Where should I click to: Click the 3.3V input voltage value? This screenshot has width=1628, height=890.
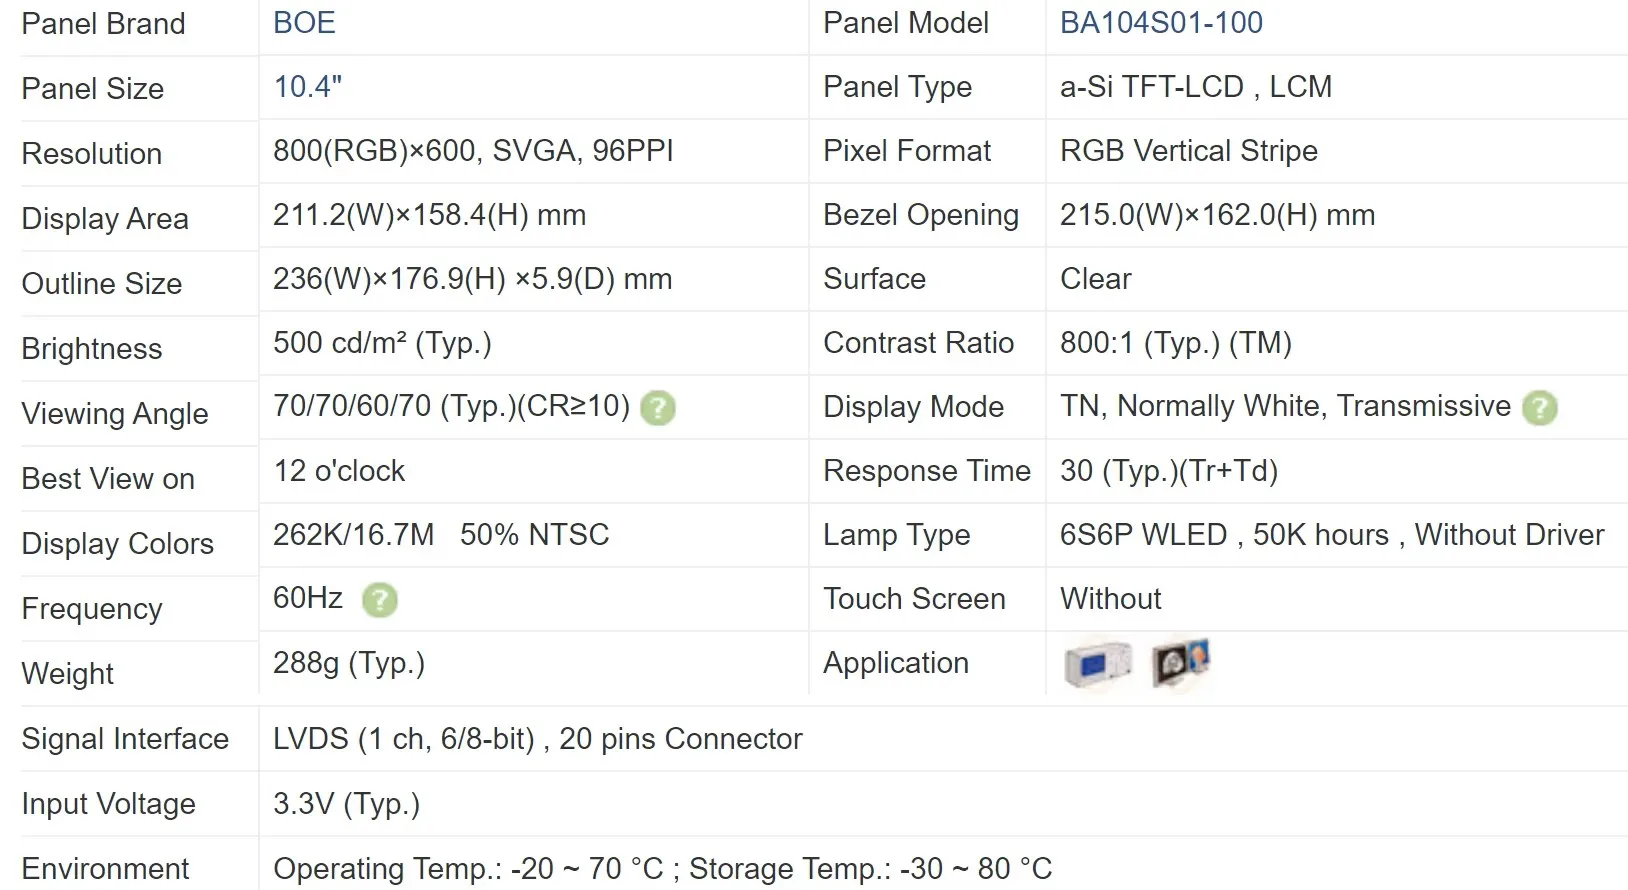(x=346, y=804)
